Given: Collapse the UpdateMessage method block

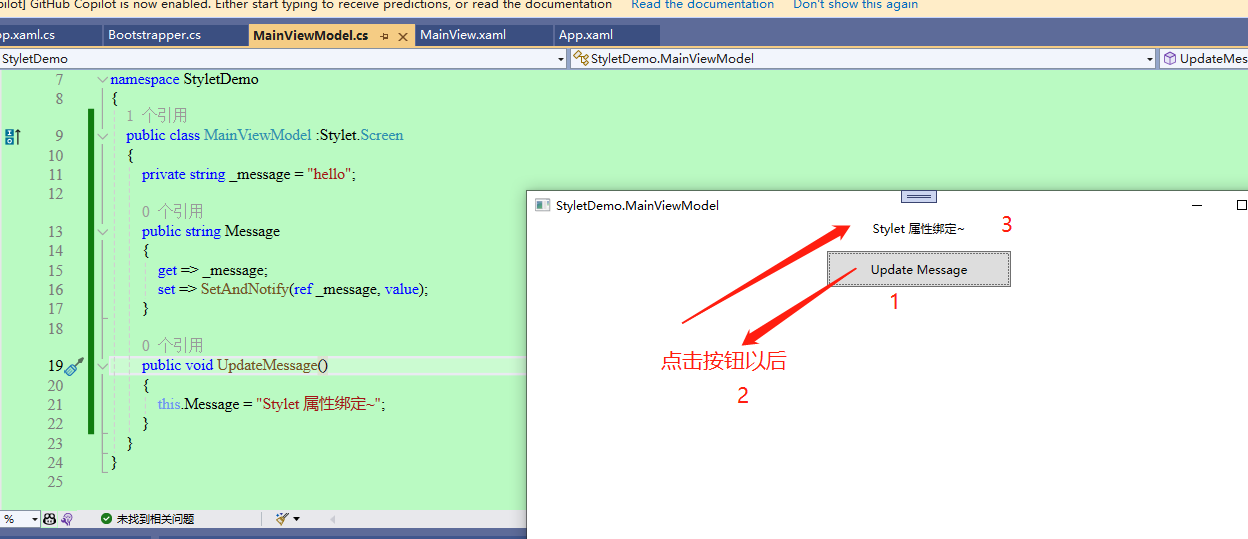Looking at the screenshot, I should click(102, 366).
